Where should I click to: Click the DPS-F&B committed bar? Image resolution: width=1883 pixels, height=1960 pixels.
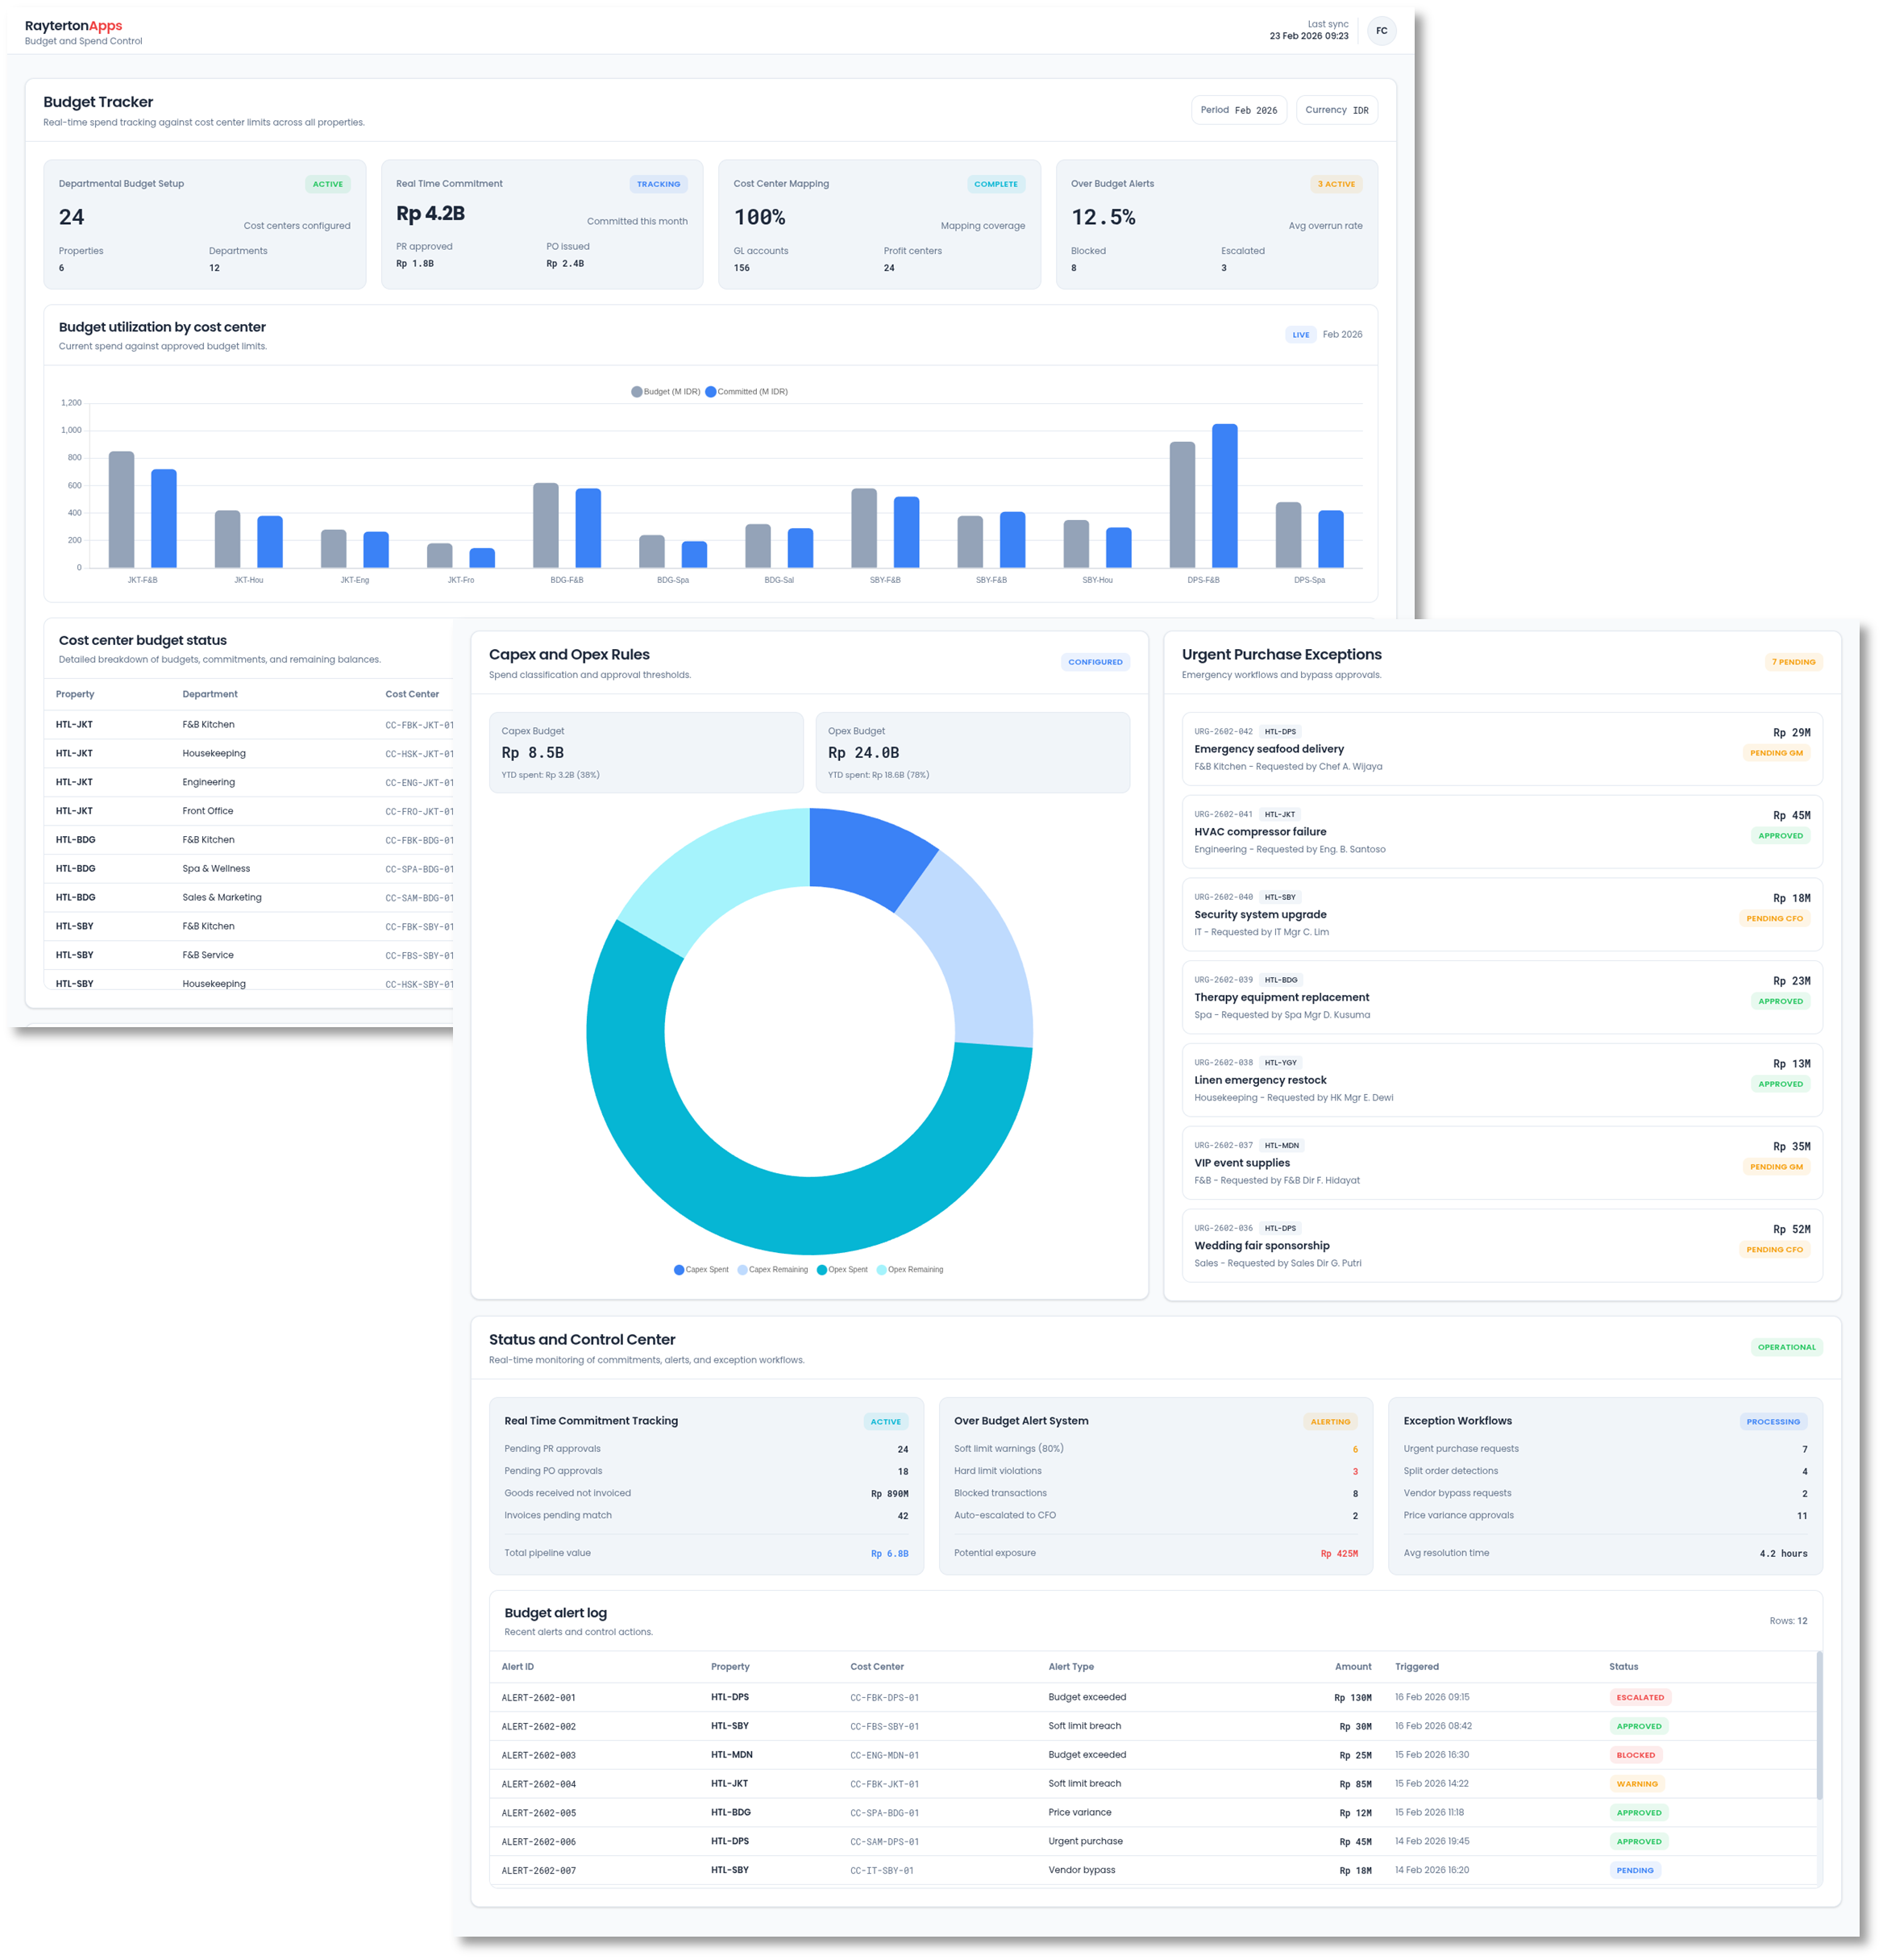1224,496
